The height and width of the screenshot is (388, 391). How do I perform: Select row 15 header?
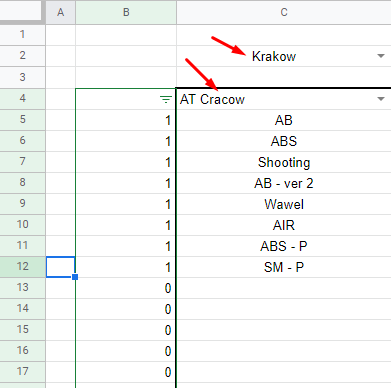click(x=22, y=330)
